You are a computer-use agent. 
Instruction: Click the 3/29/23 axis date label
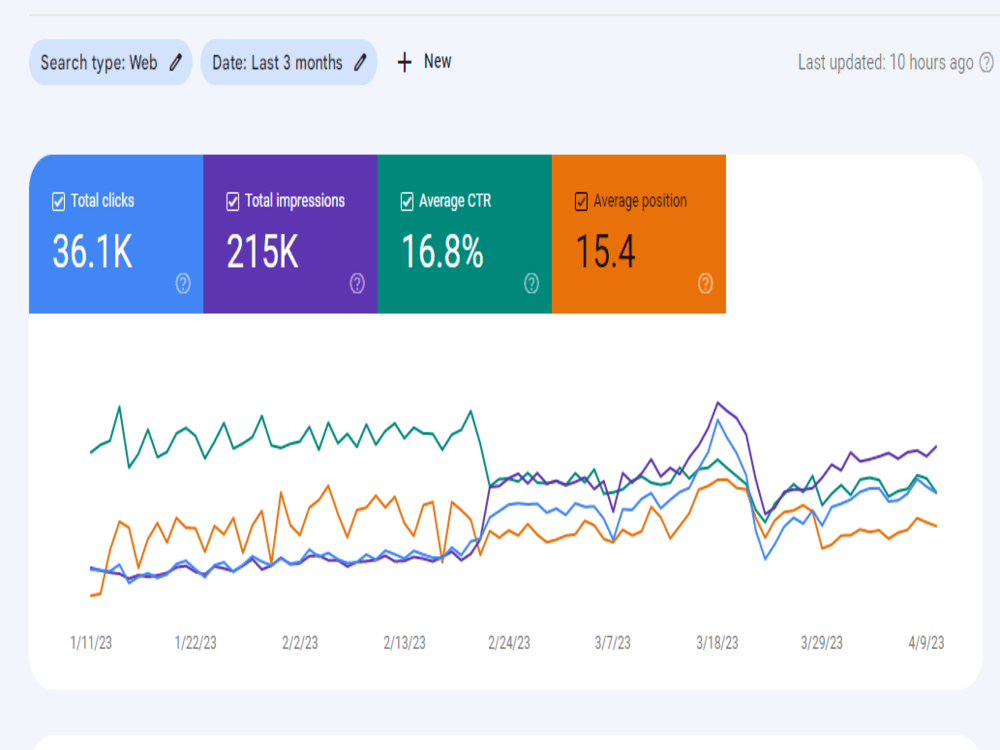tap(822, 643)
